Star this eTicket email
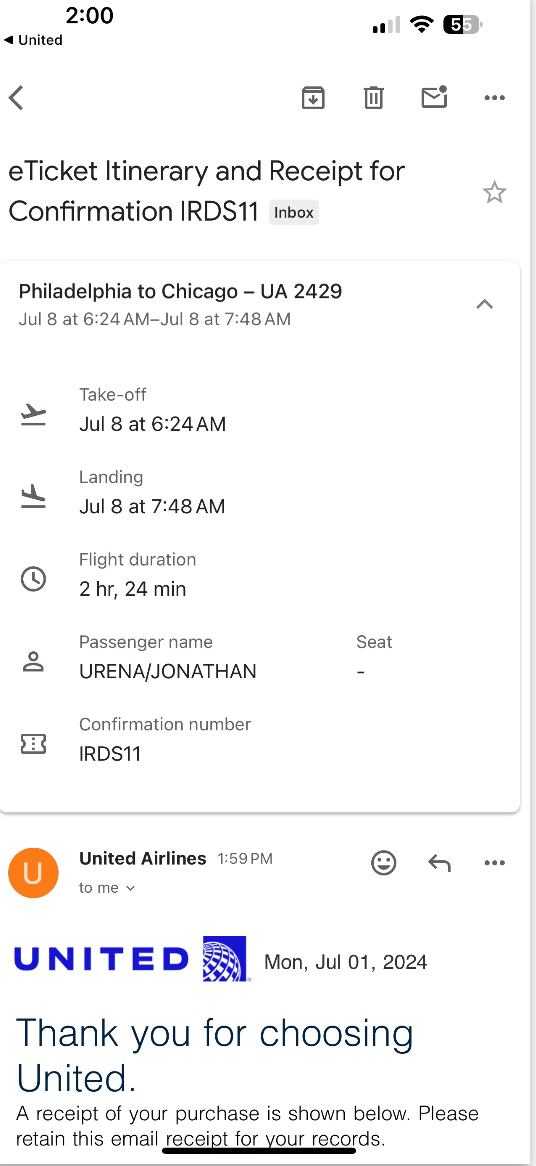This screenshot has height=1166, width=536. pos(494,193)
